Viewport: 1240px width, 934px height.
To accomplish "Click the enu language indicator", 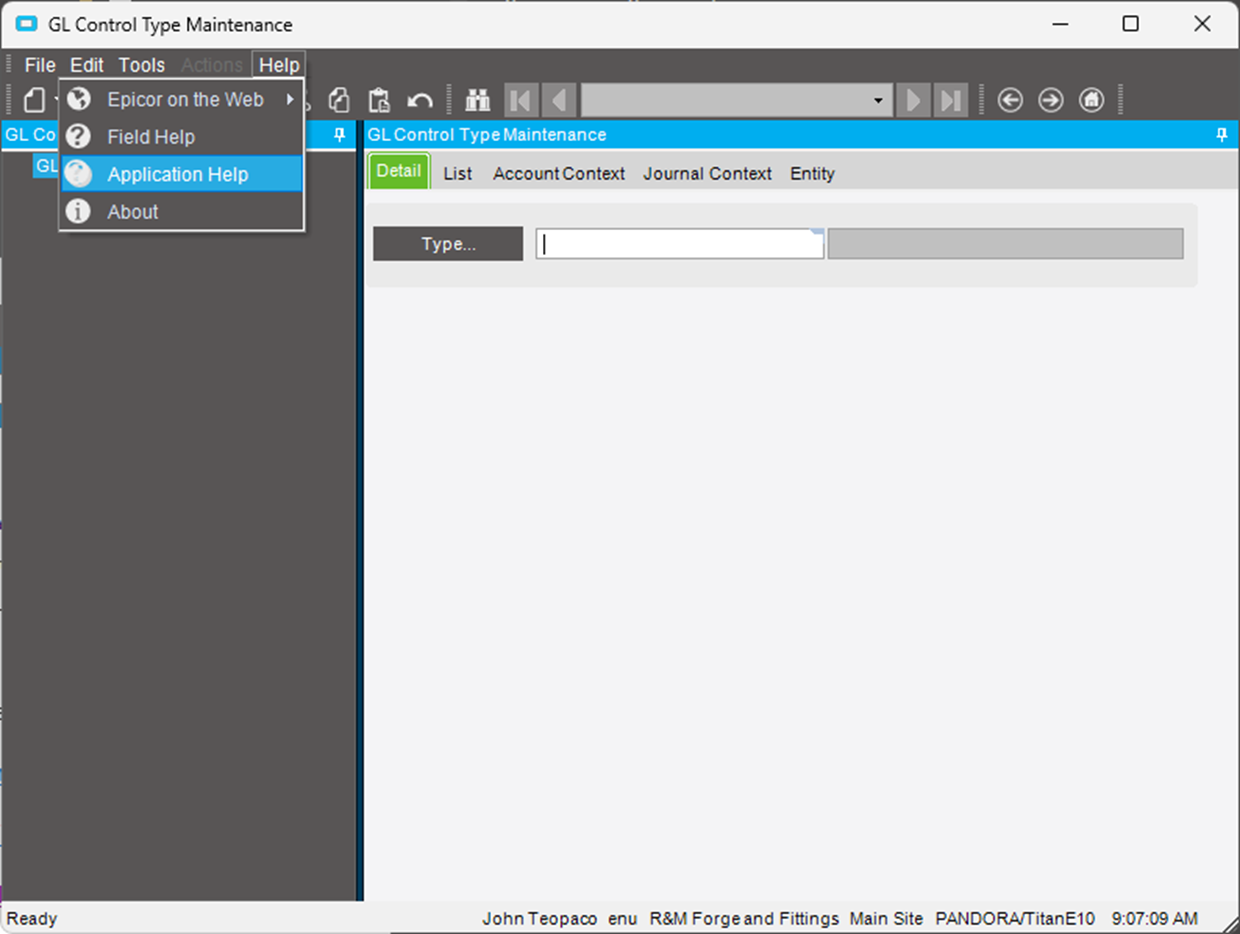I will [x=623, y=918].
